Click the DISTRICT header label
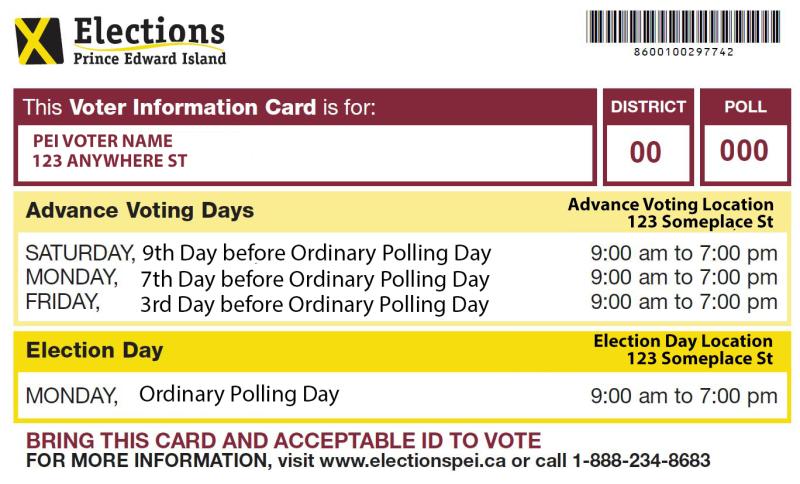 click(x=648, y=106)
